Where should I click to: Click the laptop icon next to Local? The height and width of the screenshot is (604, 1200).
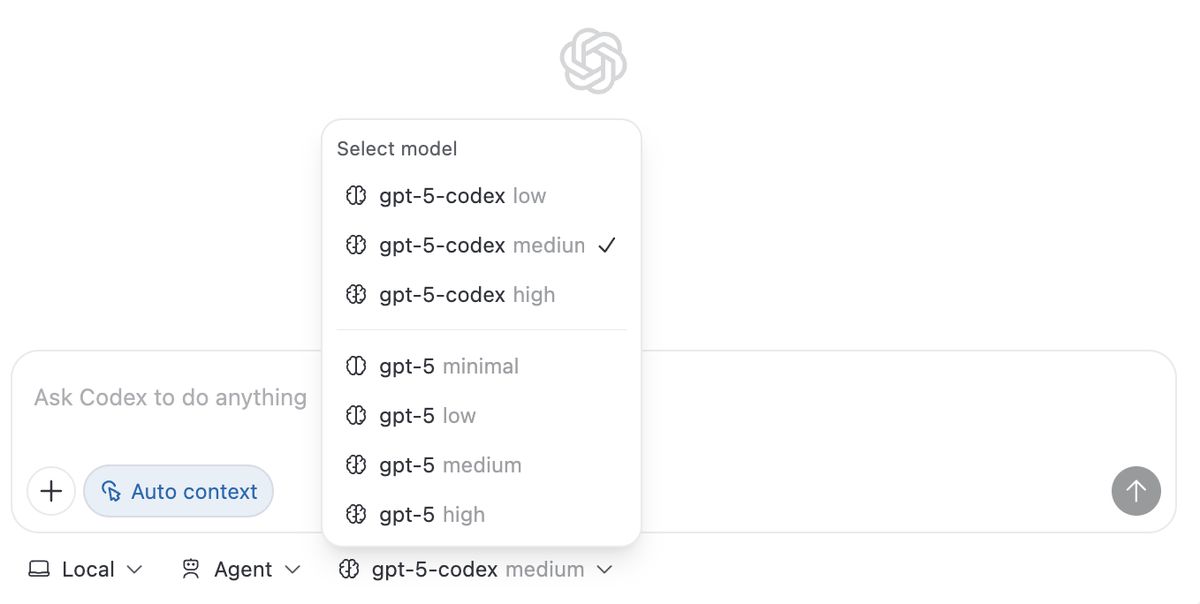[x=39, y=569]
